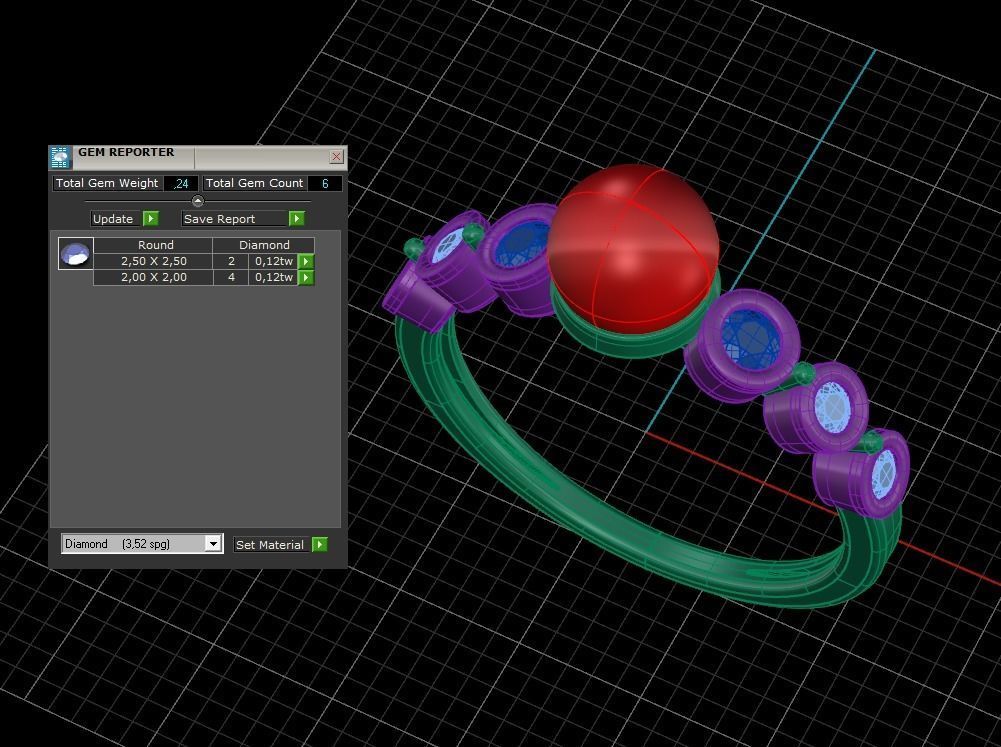This screenshot has height=747, width=1001.
Task: Click the Save Report button
Action: pyautogui.click(x=234, y=219)
